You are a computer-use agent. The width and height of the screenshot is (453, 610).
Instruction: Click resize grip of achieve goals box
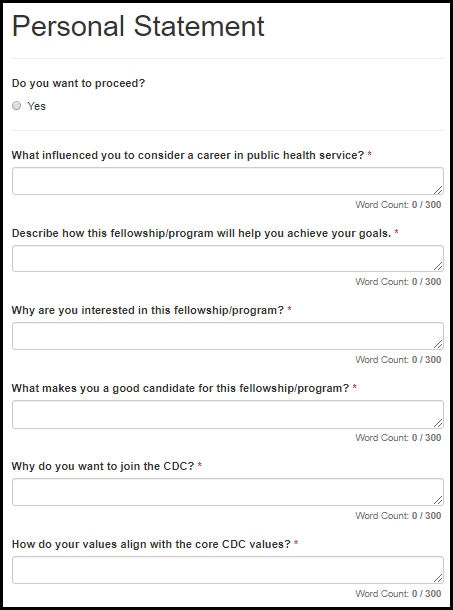click(438, 266)
